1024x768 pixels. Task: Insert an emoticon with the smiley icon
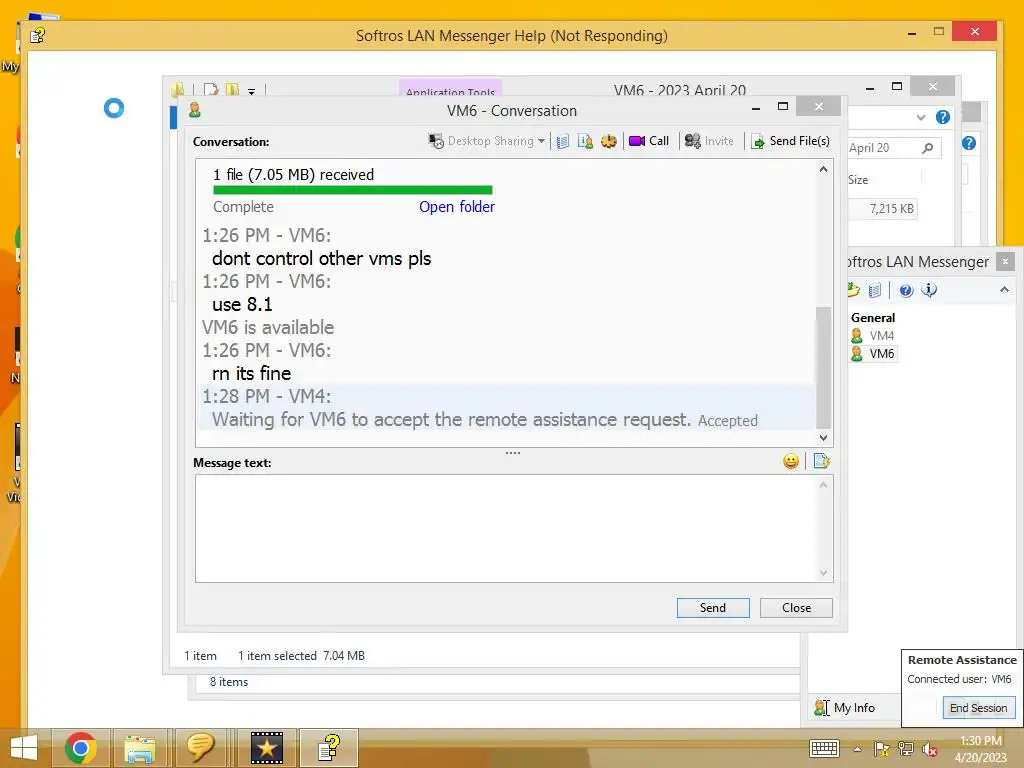tap(791, 462)
